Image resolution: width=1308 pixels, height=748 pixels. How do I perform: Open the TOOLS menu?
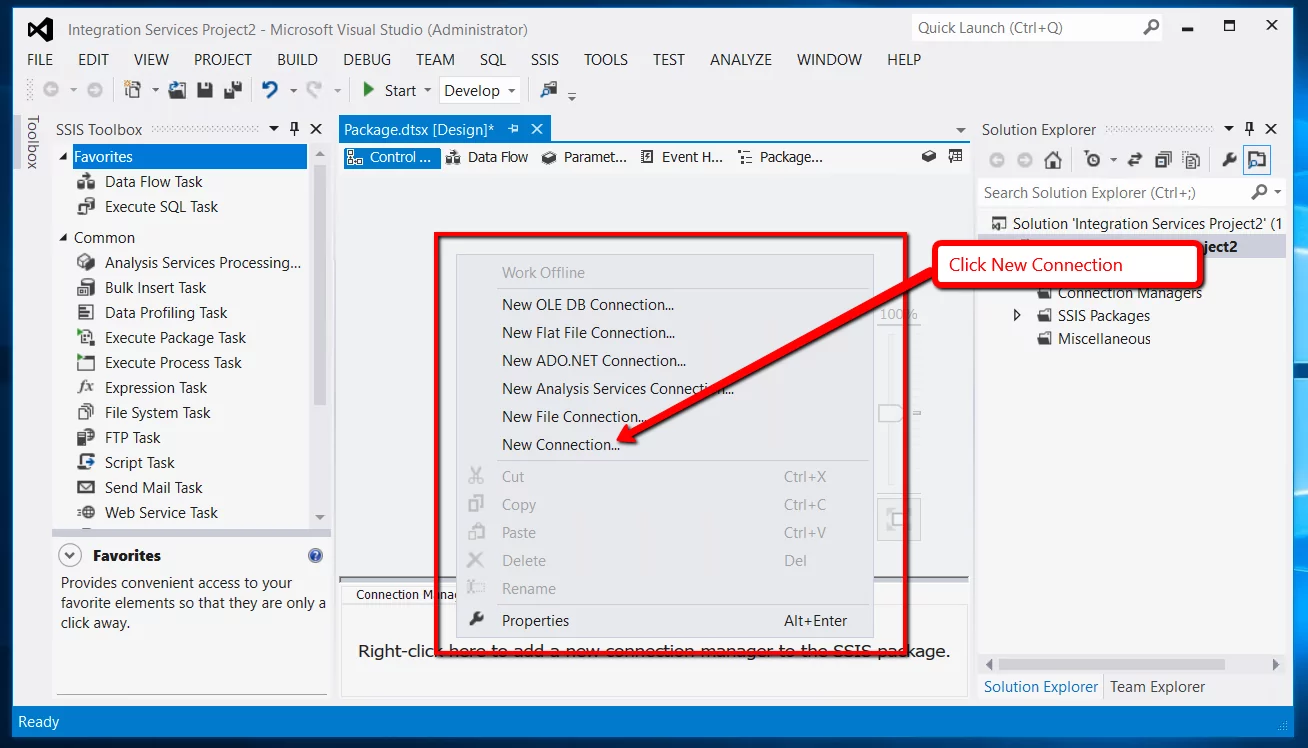click(x=606, y=60)
